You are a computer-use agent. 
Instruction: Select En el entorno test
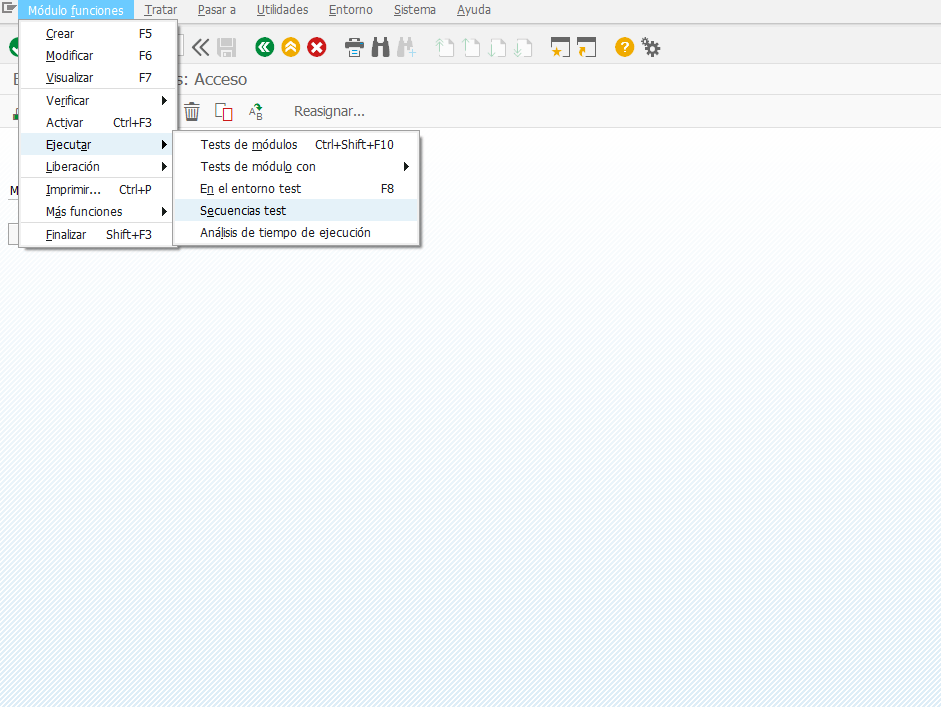296,188
